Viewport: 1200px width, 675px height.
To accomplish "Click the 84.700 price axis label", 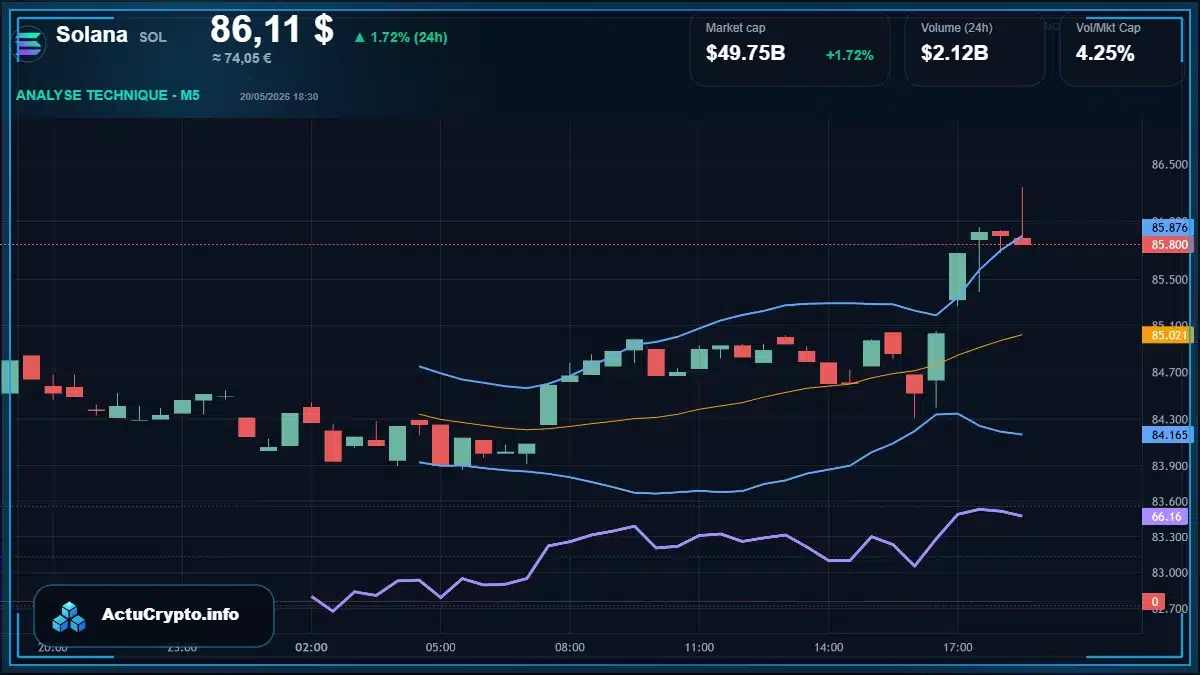I will coord(1169,373).
